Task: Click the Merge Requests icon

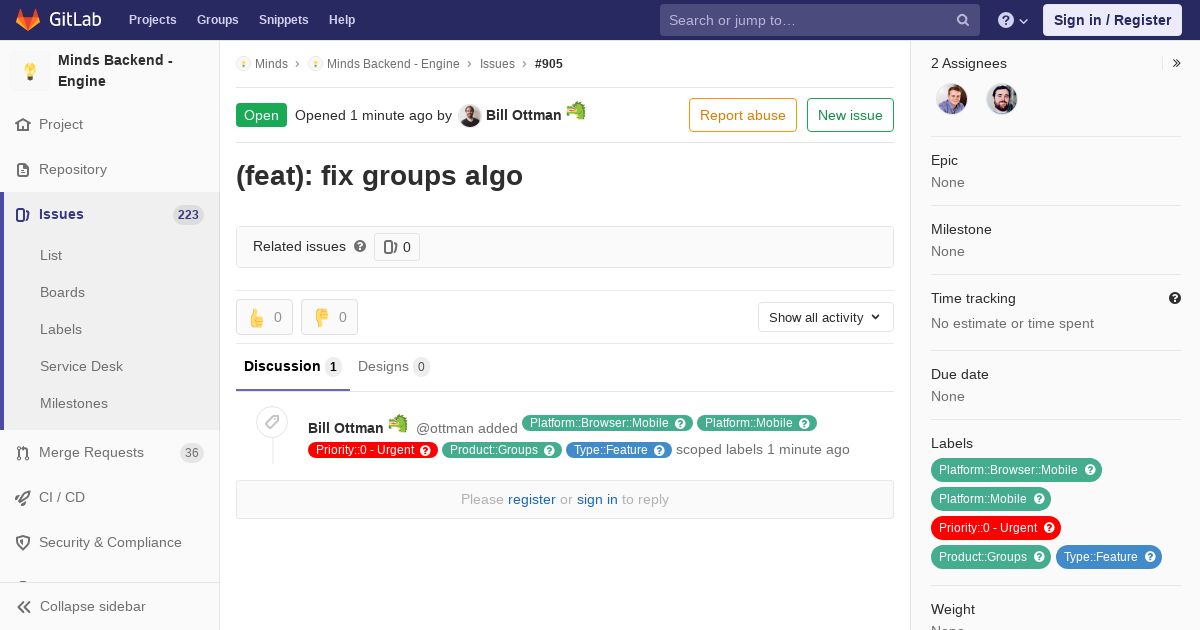Action: point(23,453)
